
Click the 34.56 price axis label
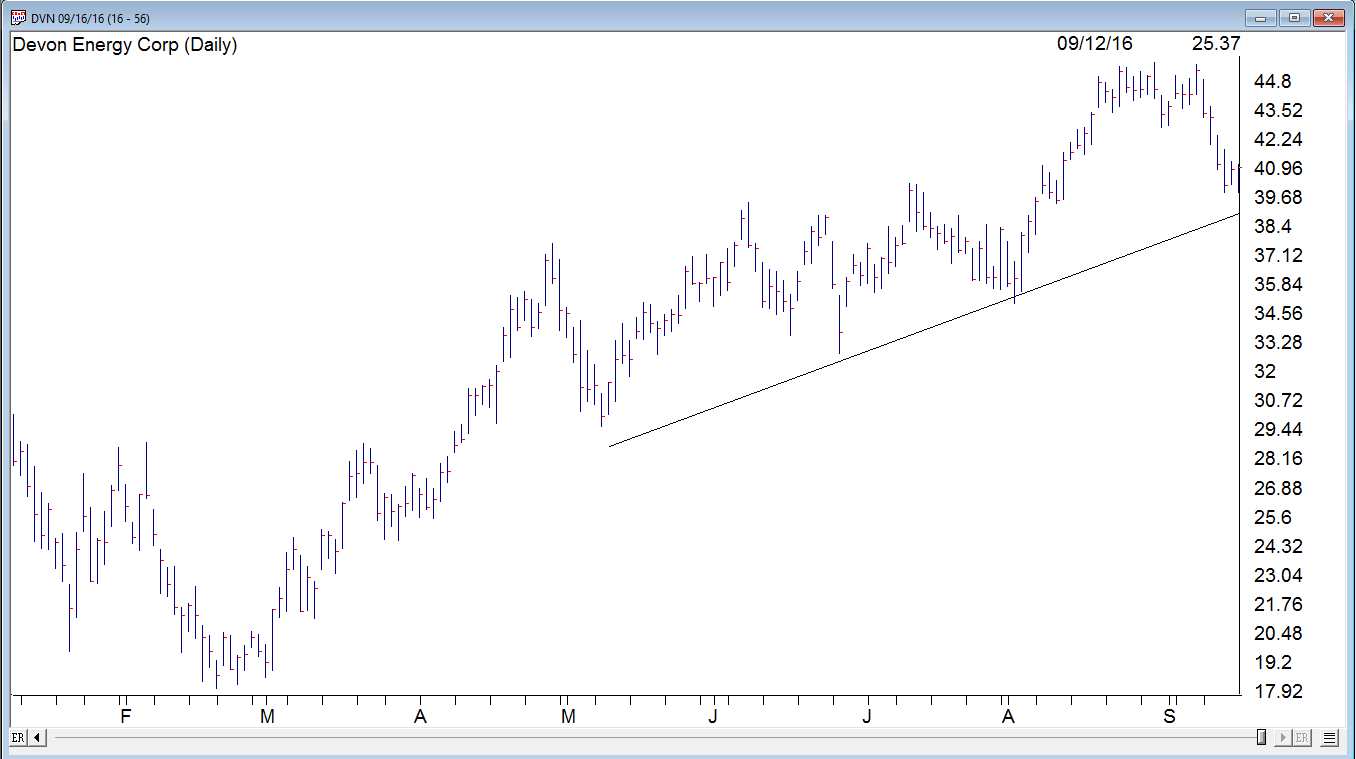(x=1277, y=313)
